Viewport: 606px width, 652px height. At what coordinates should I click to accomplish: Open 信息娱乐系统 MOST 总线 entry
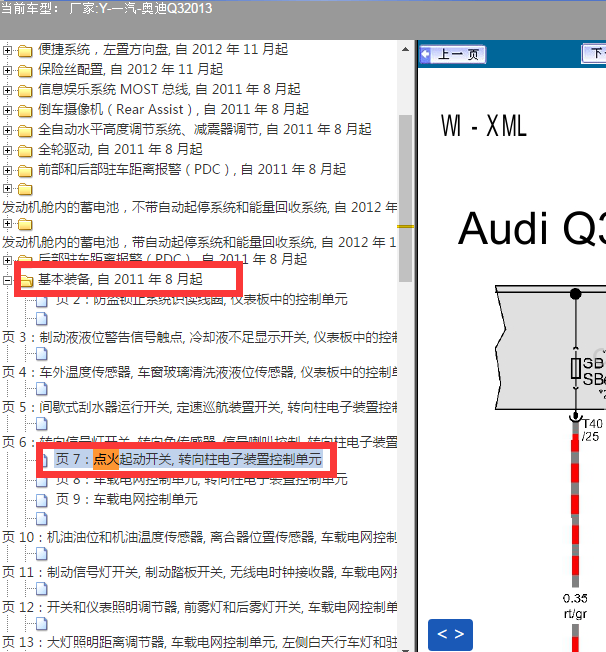[169, 89]
